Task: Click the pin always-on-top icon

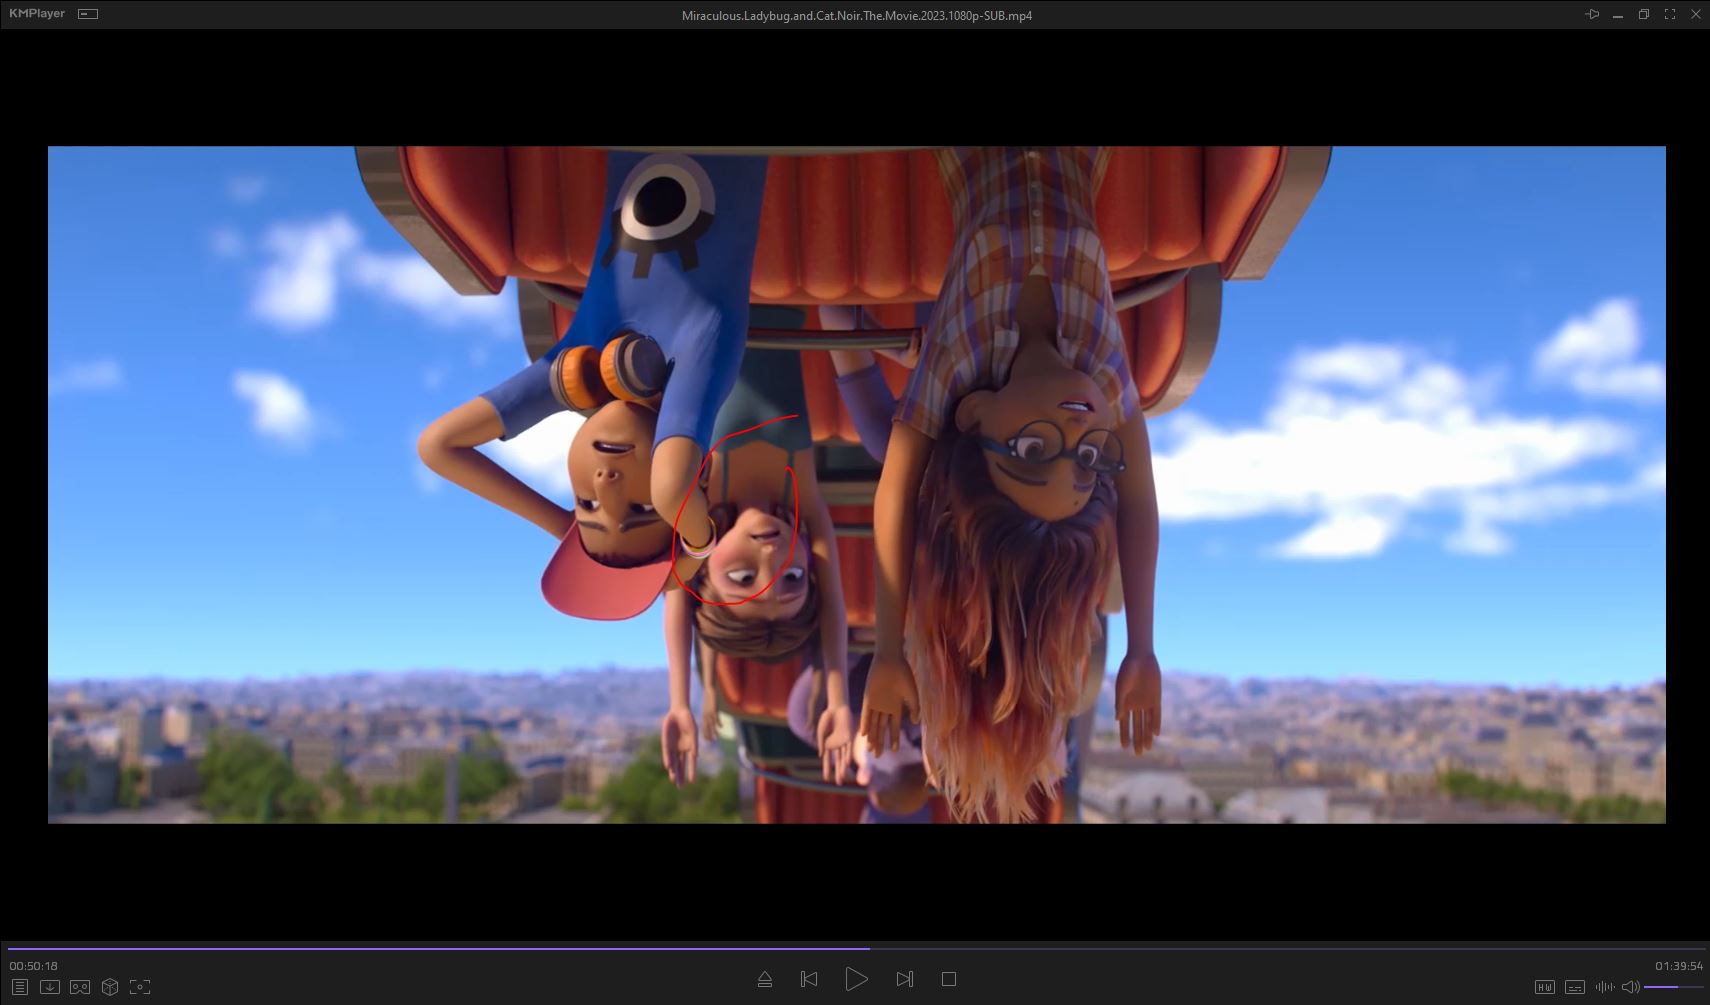Action: [1592, 14]
